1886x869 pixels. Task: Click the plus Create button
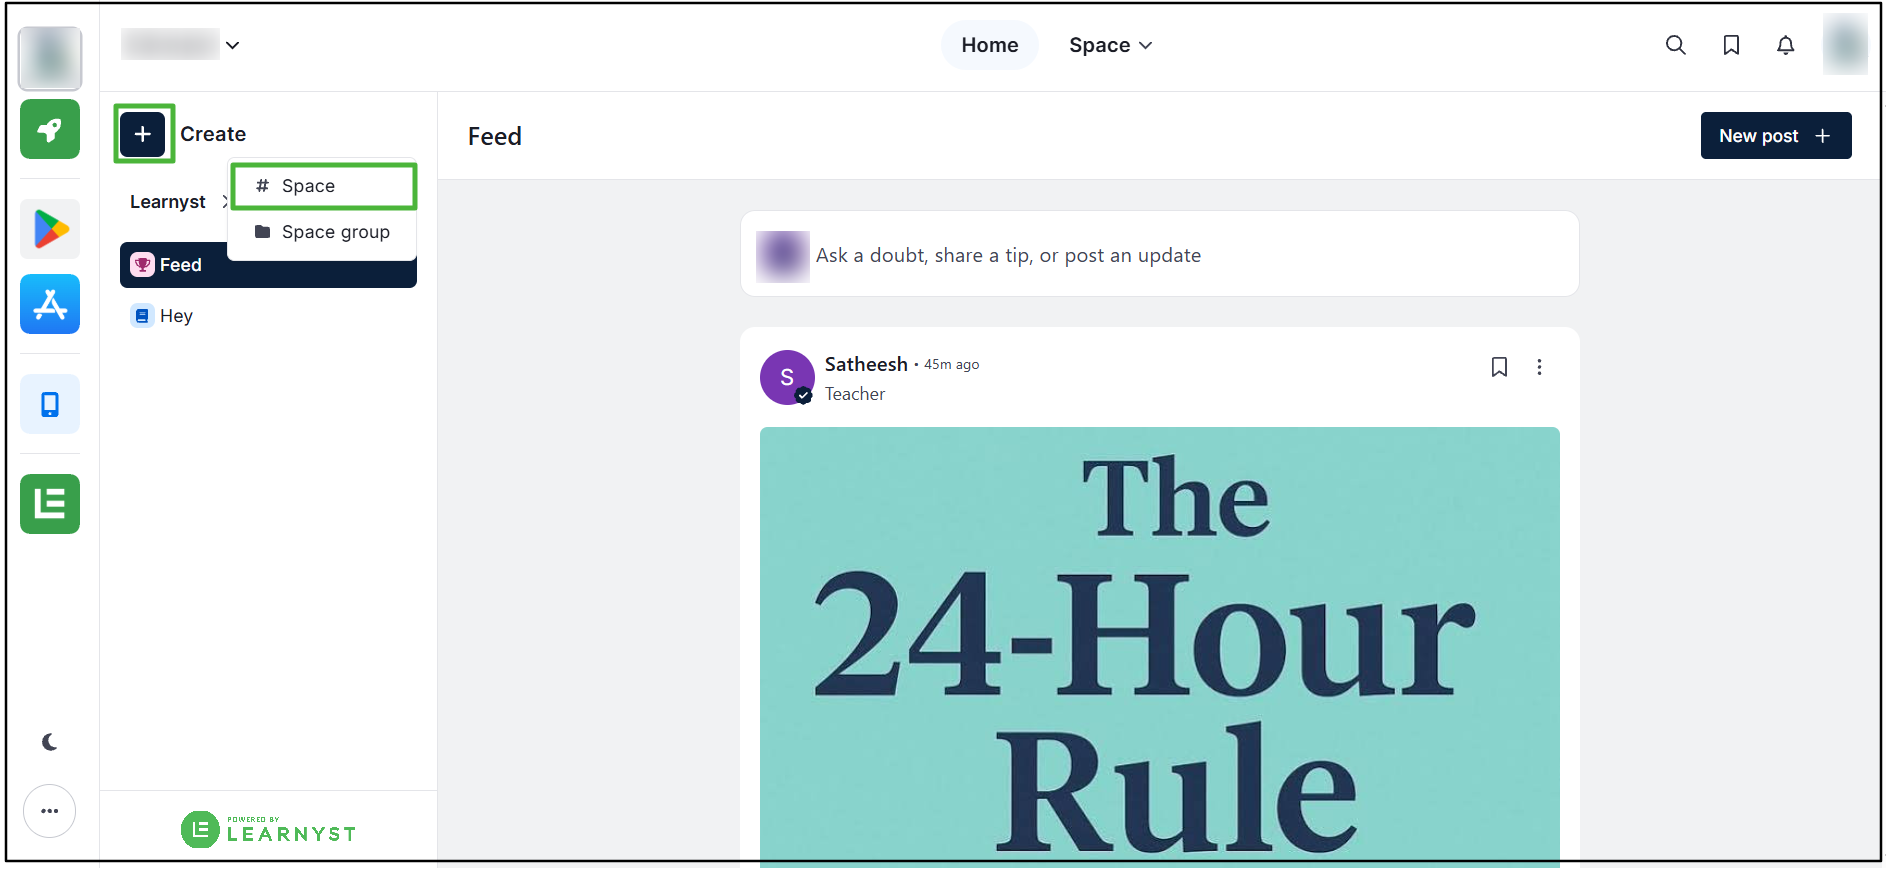point(143,134)
